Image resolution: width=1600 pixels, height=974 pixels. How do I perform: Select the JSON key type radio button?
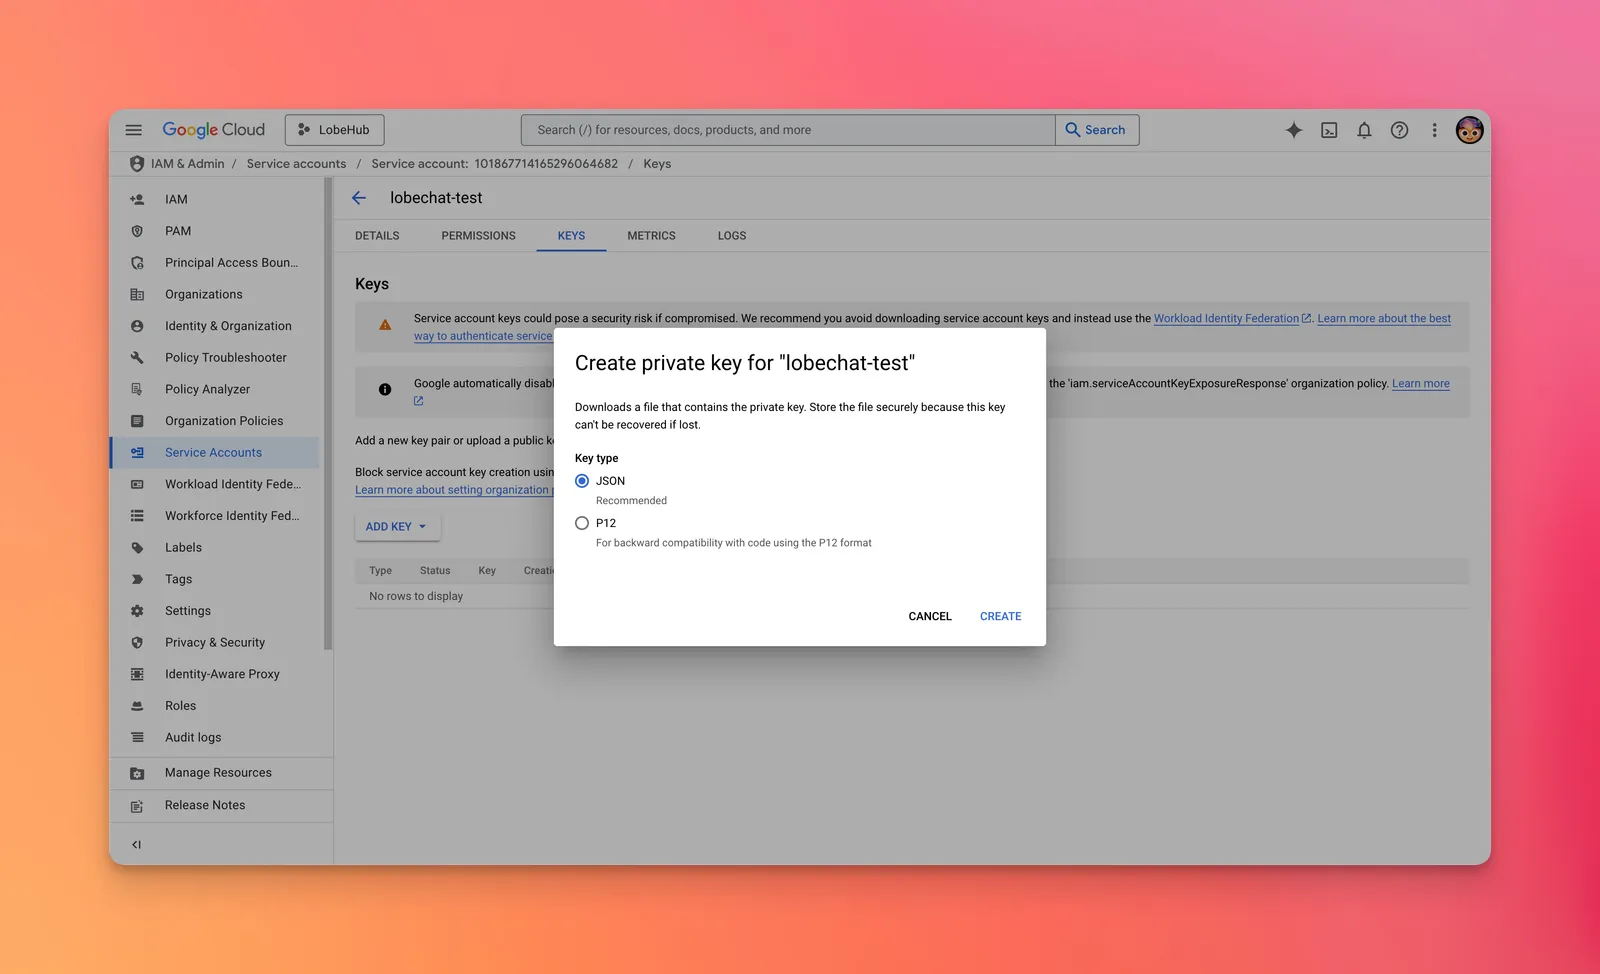coord(582,481)
